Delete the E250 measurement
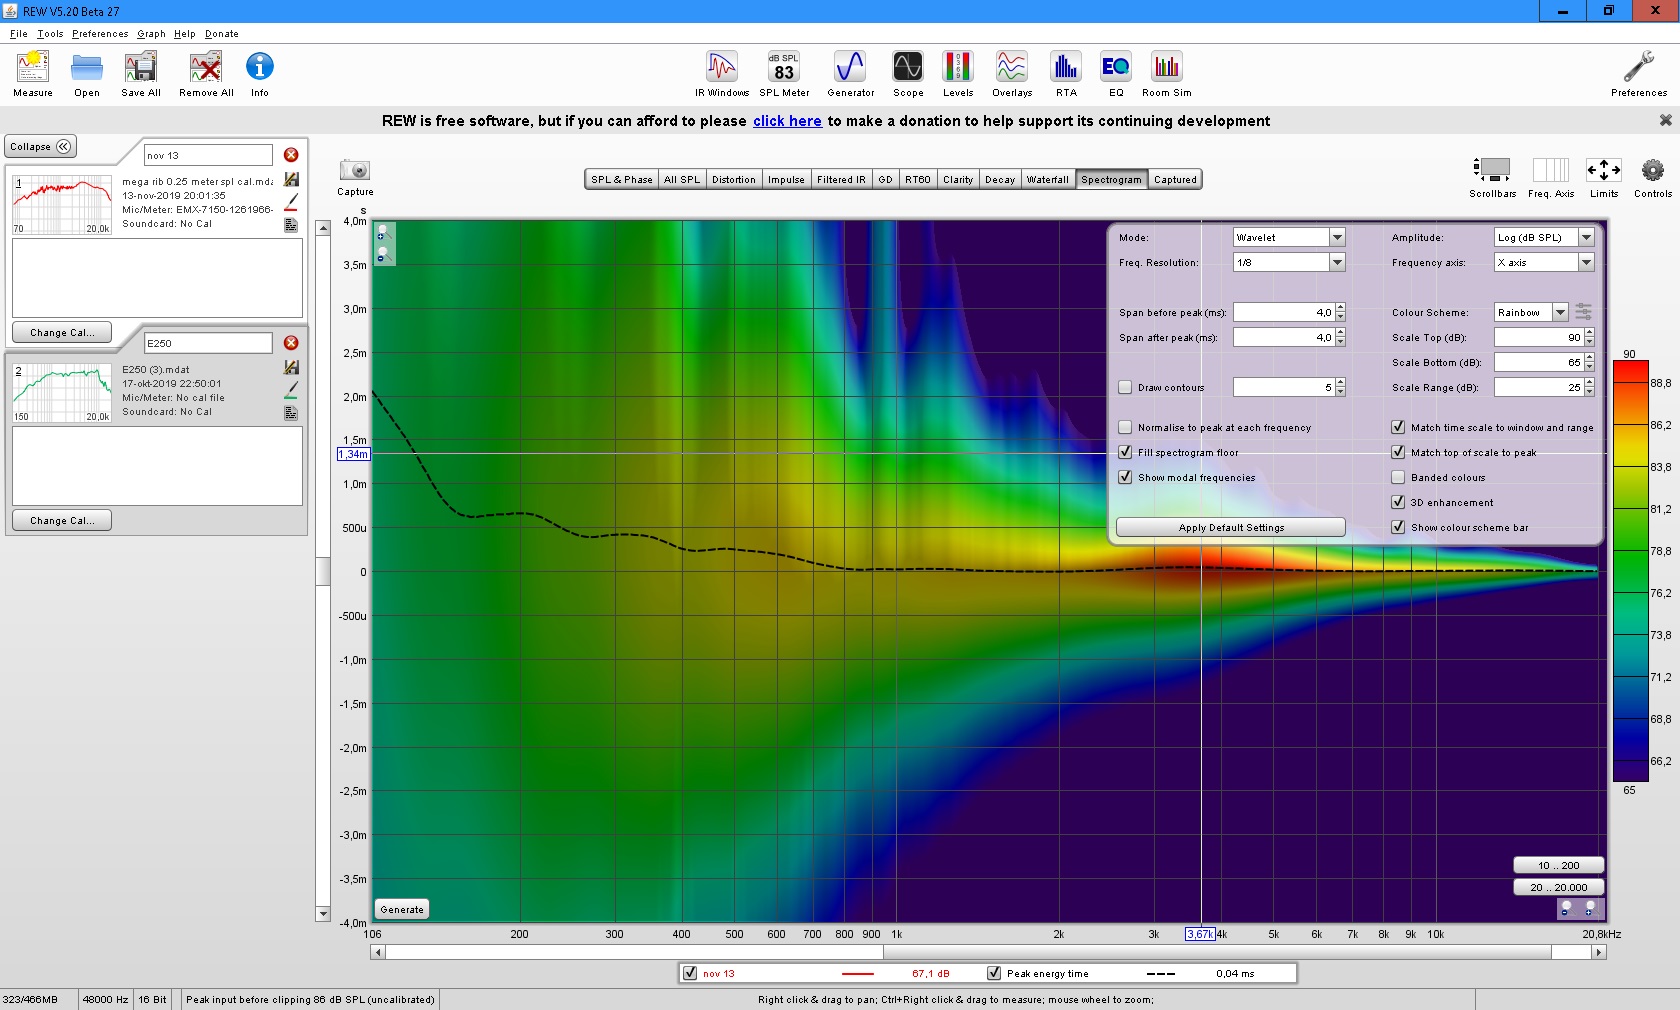1680x1010 pixels. point(291,343)
